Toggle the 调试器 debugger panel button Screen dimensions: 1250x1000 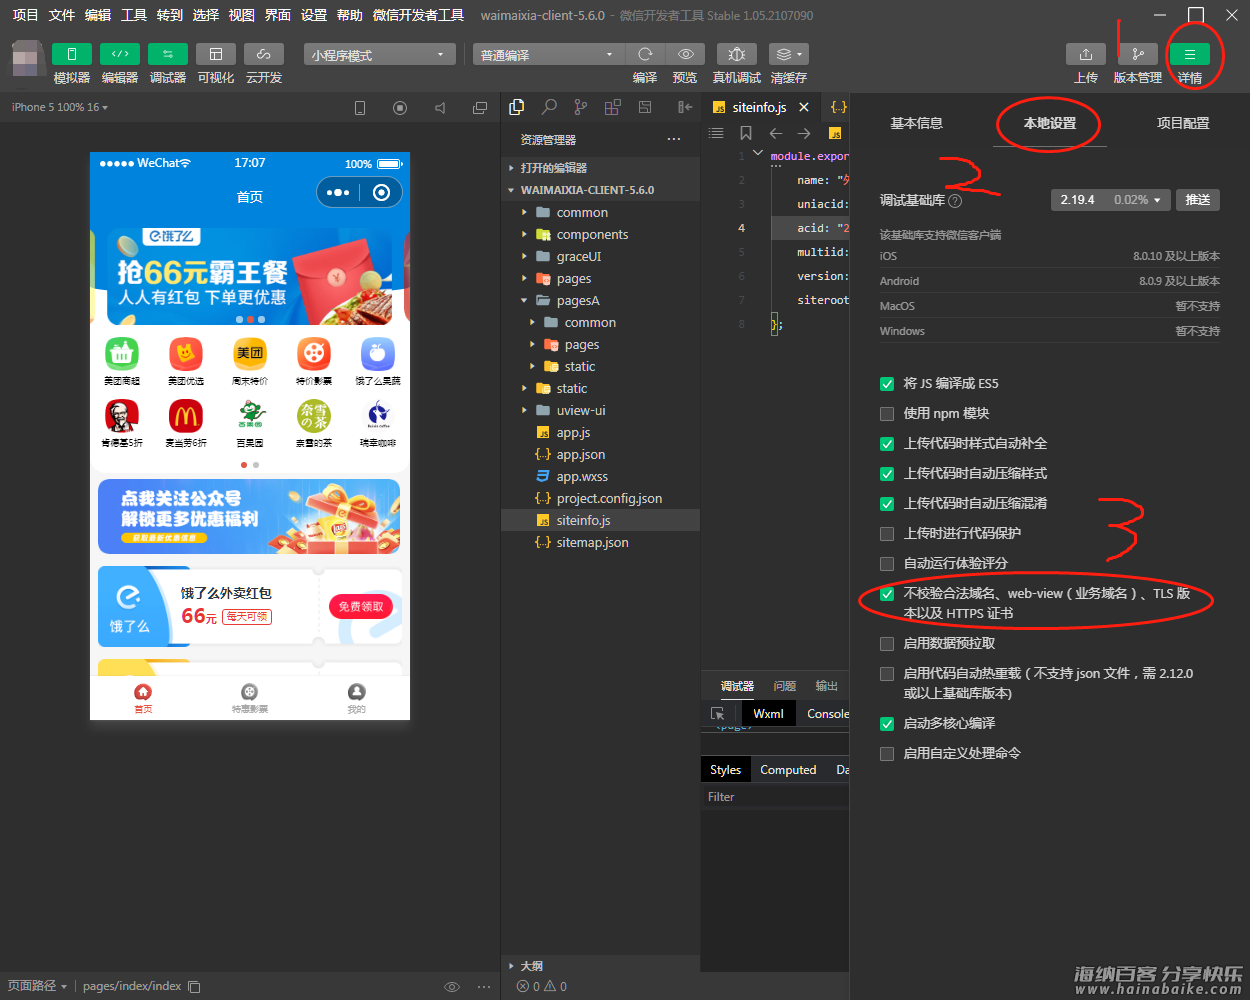pyautogui.click(x=168, y=54)
